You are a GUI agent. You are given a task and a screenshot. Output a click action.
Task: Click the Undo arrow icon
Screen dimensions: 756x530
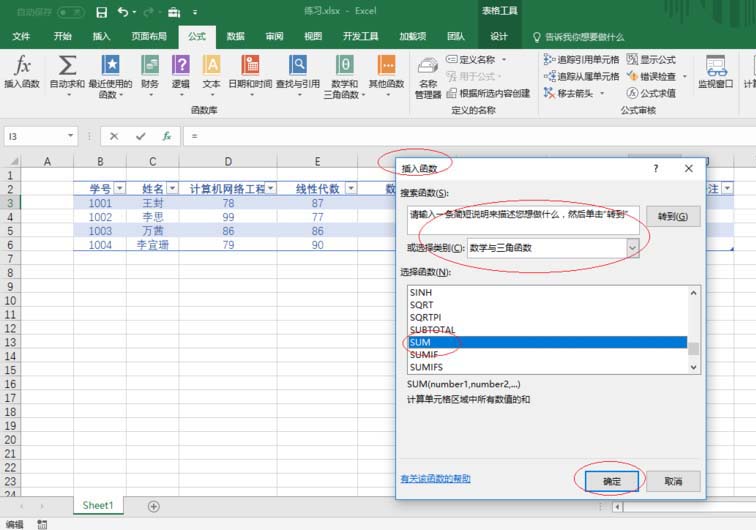pos(122,12)
